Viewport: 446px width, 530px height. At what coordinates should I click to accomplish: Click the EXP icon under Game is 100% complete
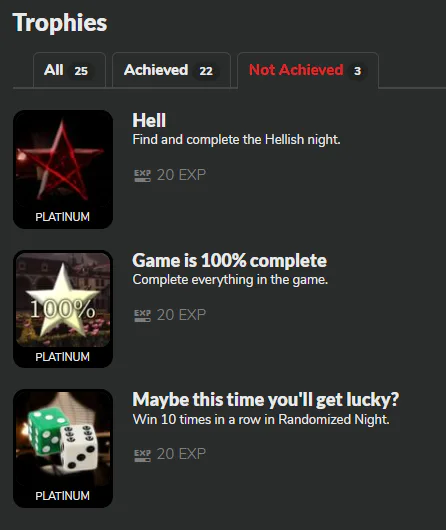[x=142, y=315]
